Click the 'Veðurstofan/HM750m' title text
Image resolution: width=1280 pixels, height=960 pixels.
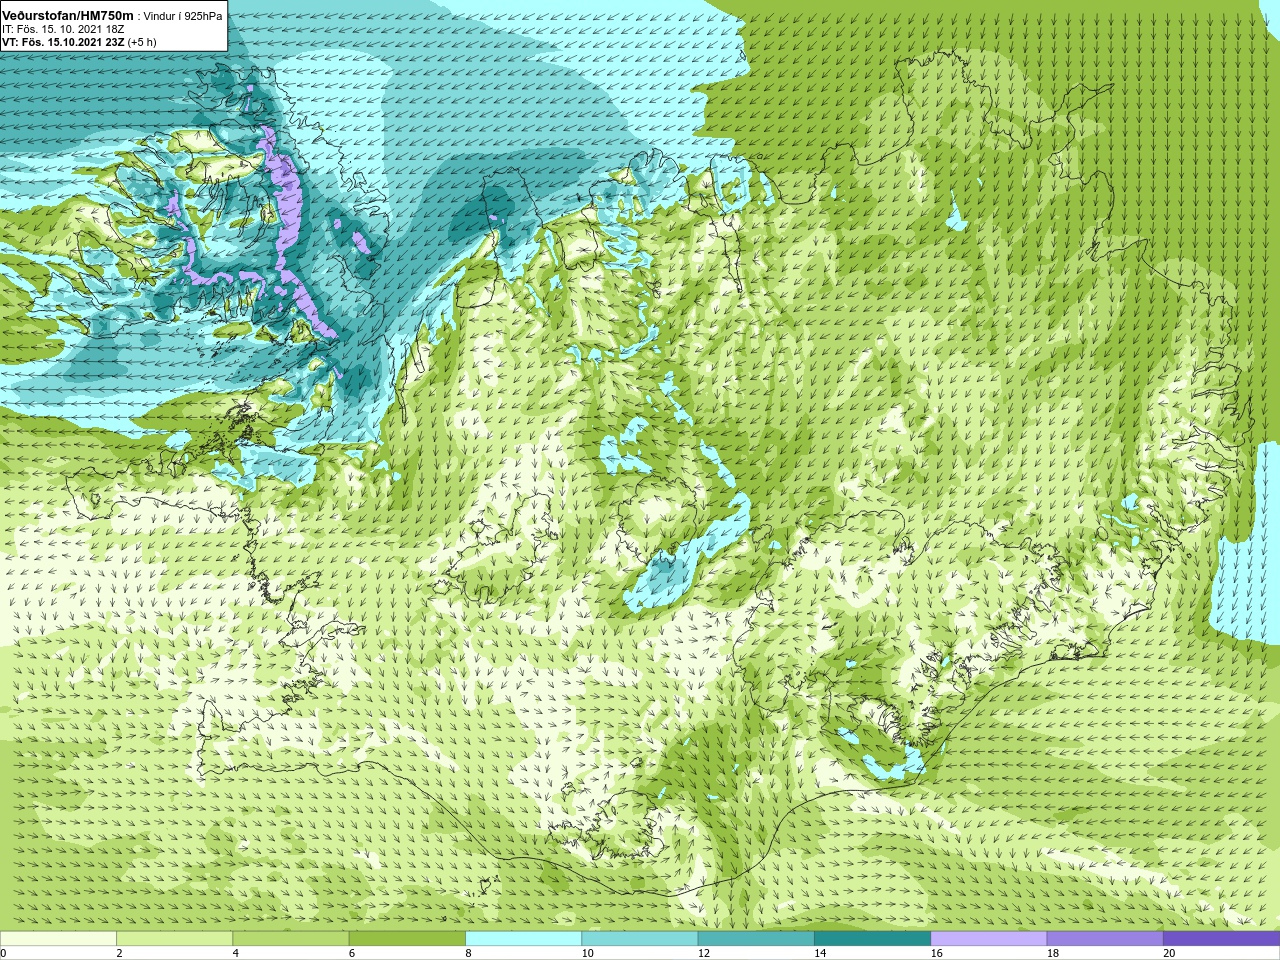68,15
